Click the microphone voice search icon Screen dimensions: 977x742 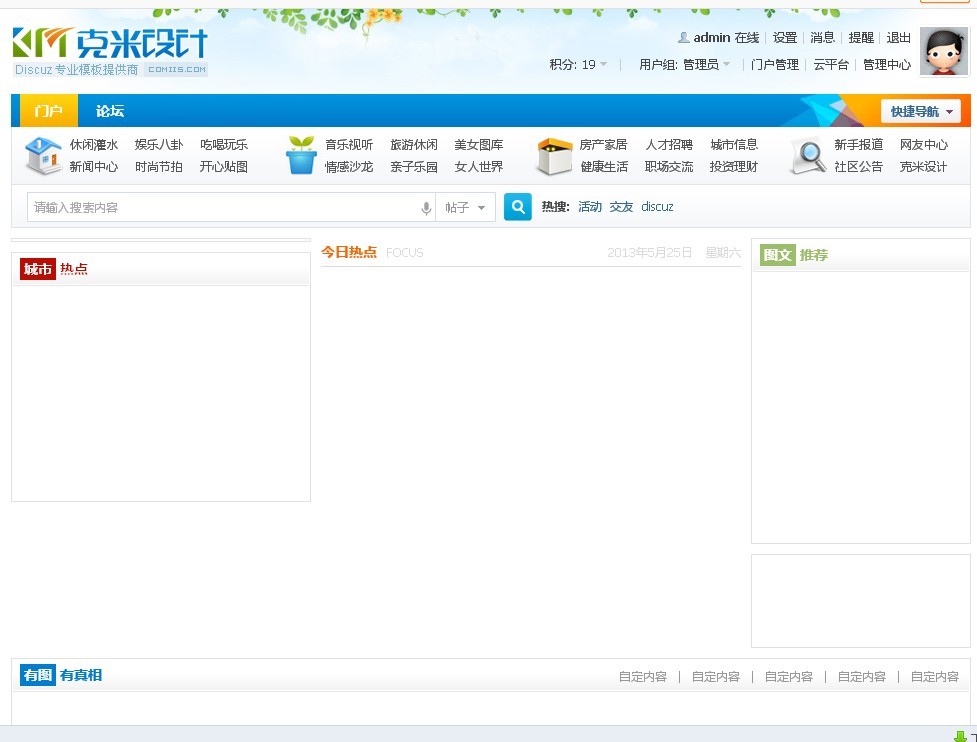426,208
